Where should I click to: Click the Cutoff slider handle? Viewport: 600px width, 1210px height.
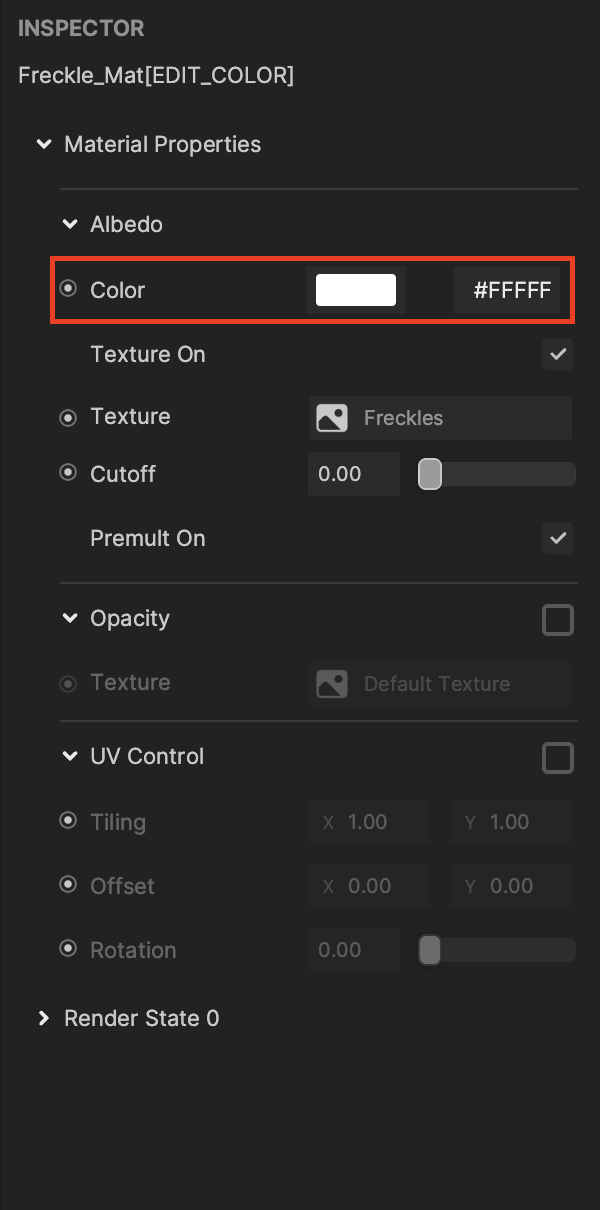[x=430, y=474]
